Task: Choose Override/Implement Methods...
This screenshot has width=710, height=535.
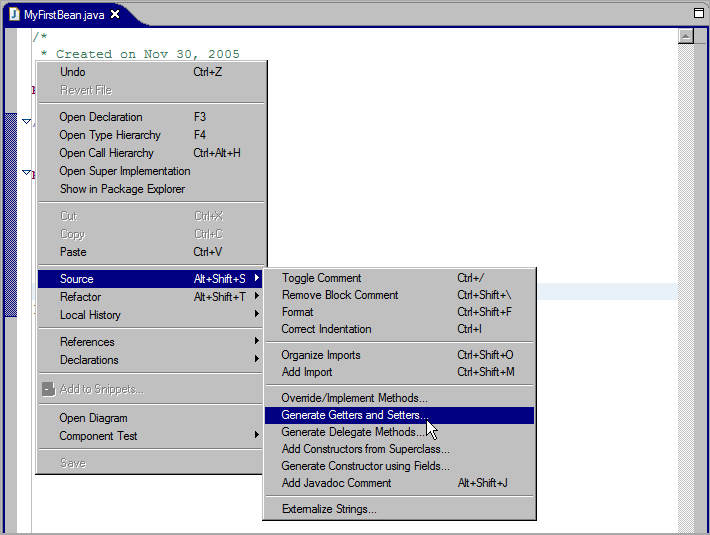Action: [399, 398]
